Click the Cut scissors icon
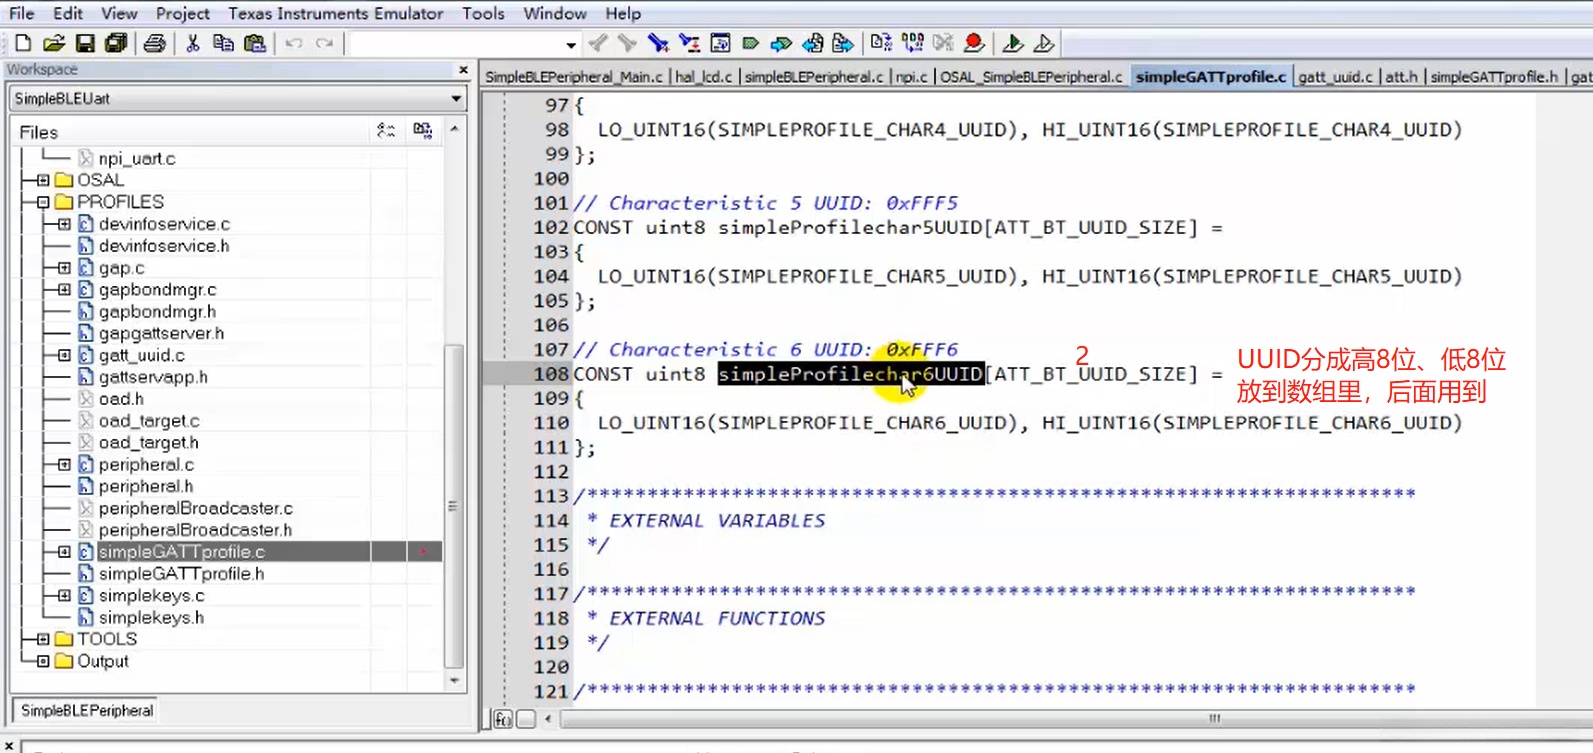 [x=193, y=43]
